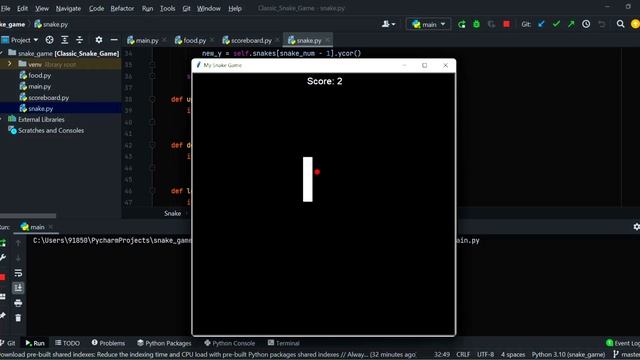640x360 pixels.
Task: Click the Down stack trace arrow
Action: click(18, 258)
